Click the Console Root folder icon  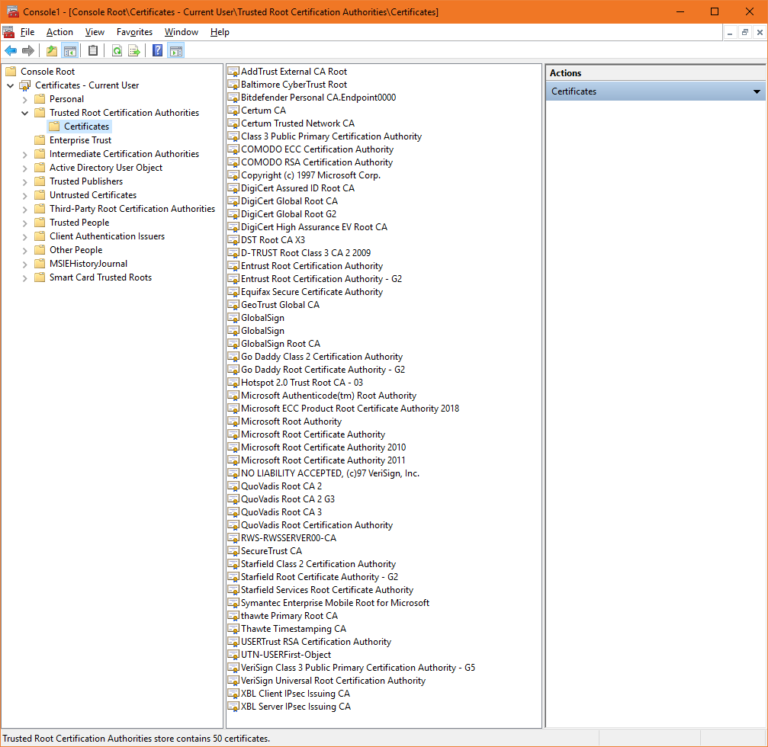[11, 72]
